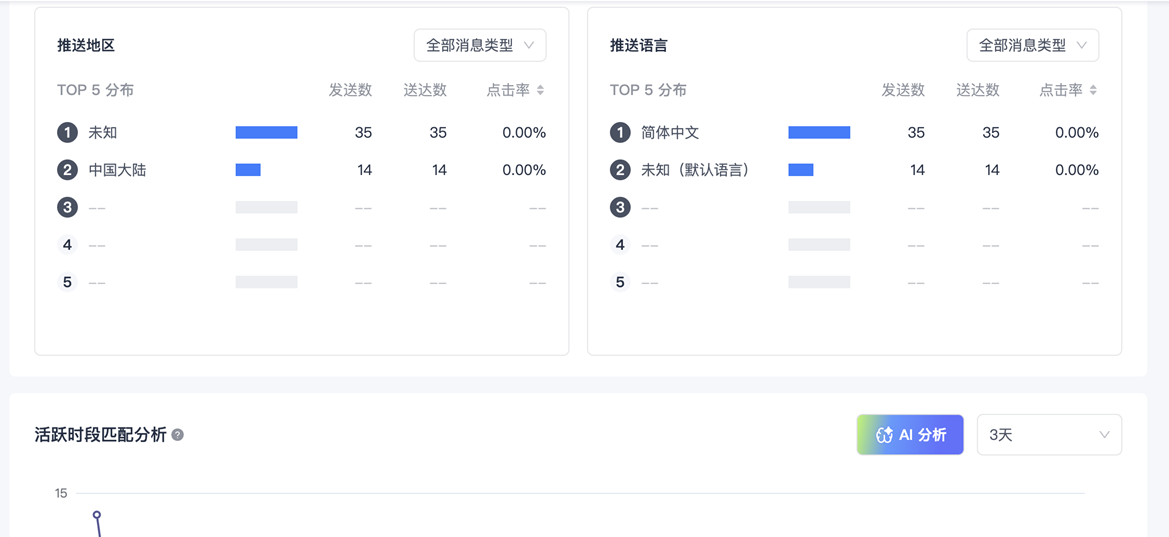Click rank 1 badge for 简体中文
This screenshot has width=1169, height=537.
click(620, 132)
